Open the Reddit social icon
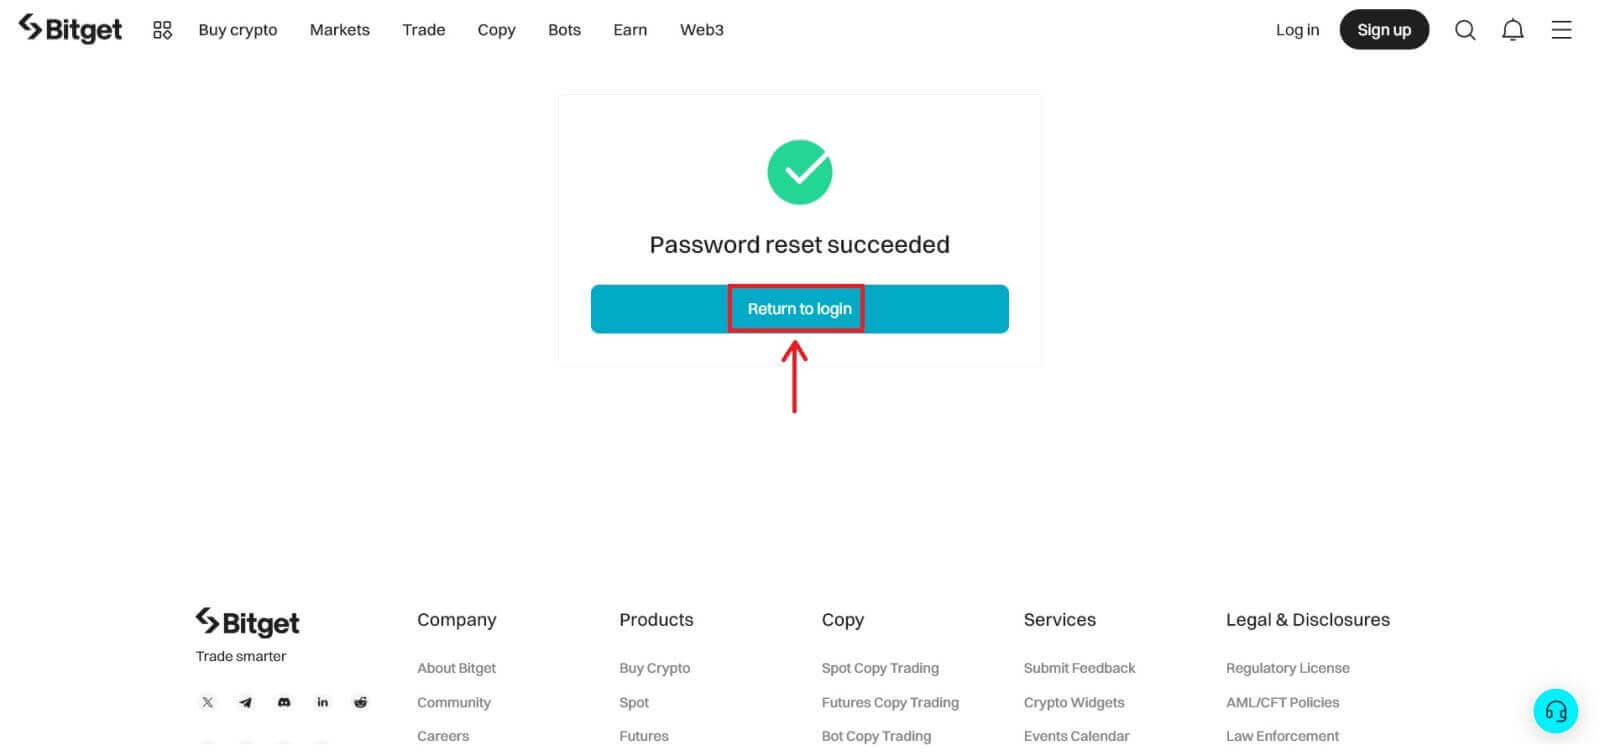This screenshot has height=756, width=1600. tap(360, 702)
